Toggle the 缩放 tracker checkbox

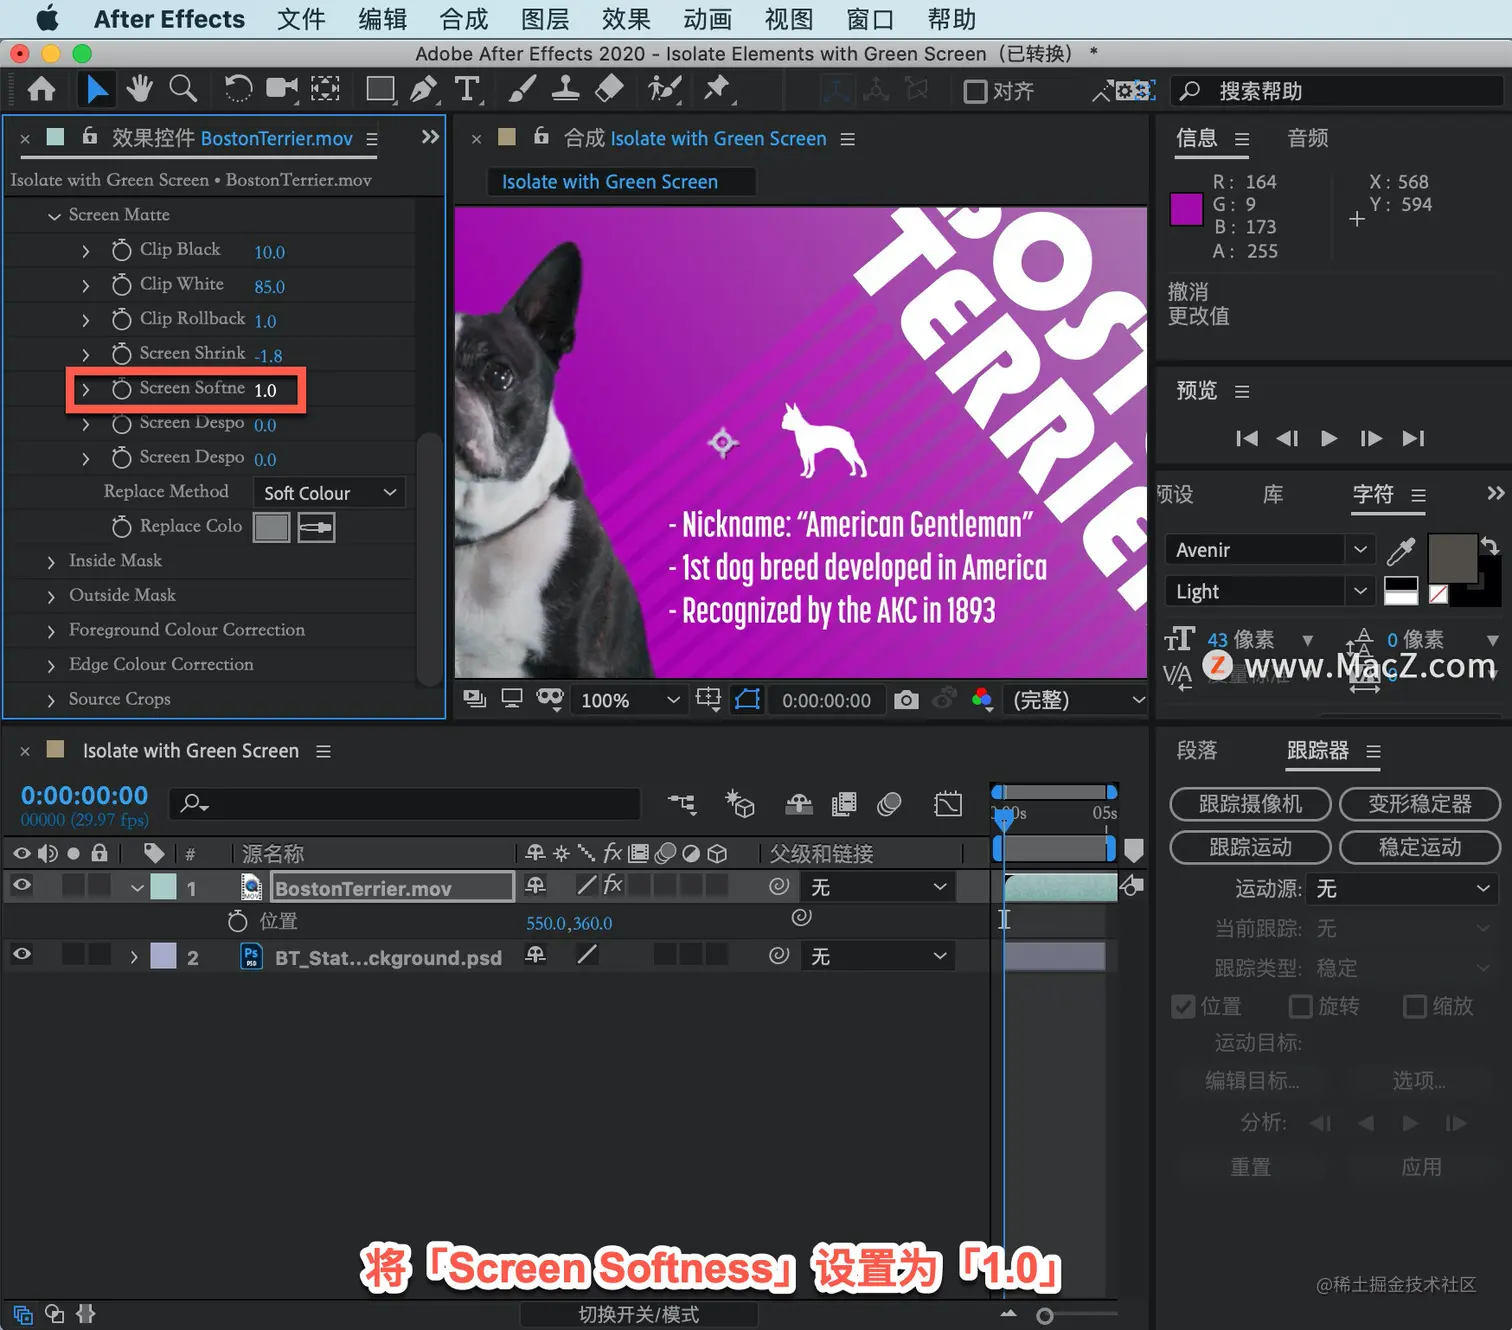[x=1415, y=1006]
